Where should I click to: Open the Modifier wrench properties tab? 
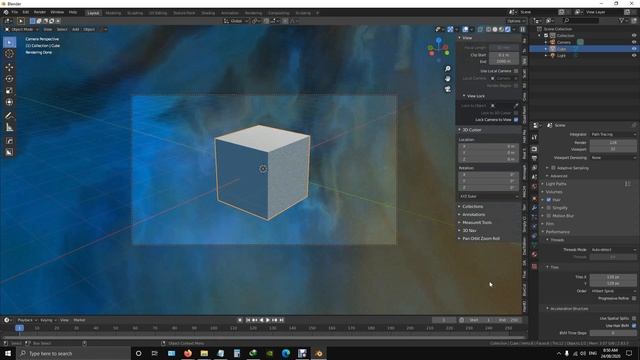[x=534, y=208]
